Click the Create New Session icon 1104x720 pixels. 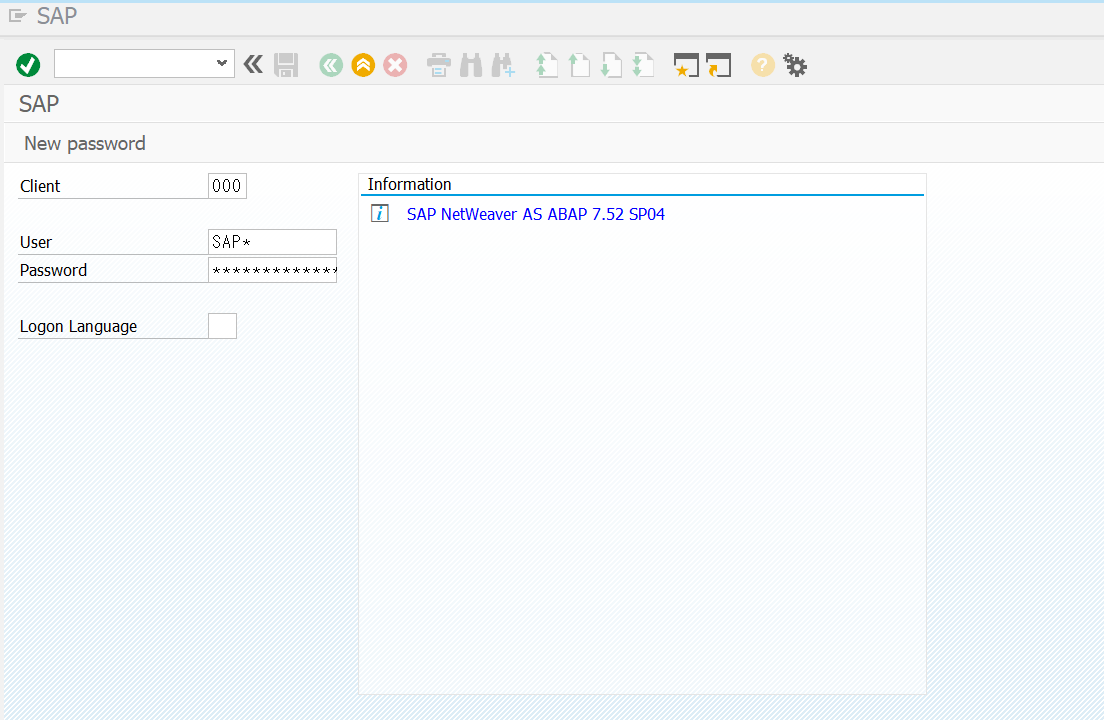pos(686,65)
